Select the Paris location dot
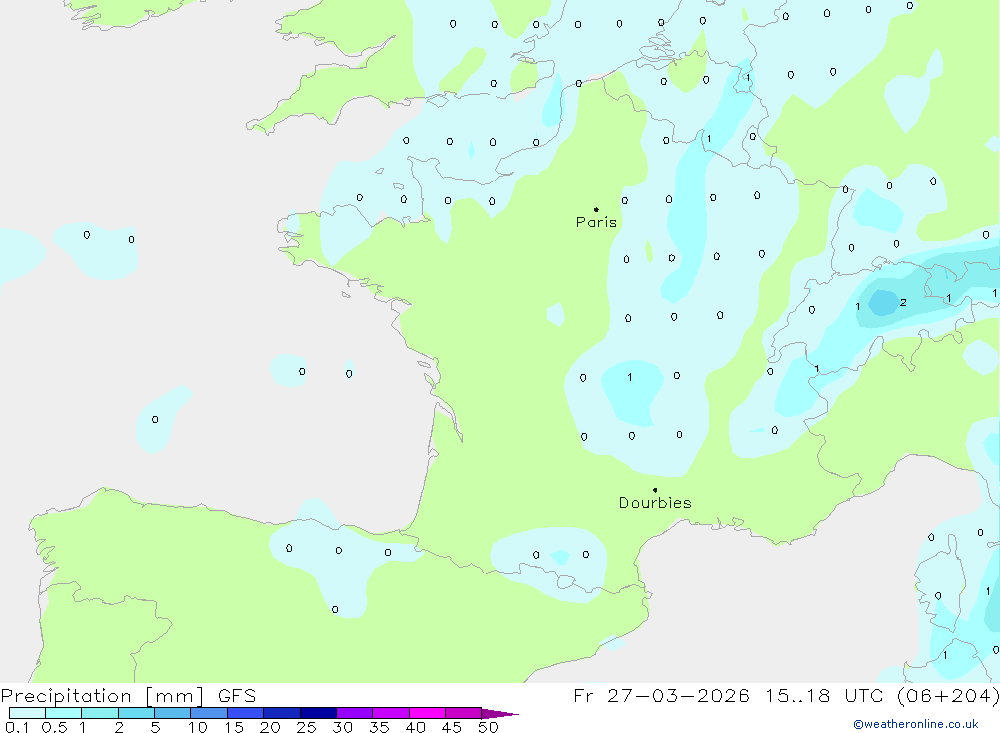Screen dimensions: 1000x733 tap(596, 209)
